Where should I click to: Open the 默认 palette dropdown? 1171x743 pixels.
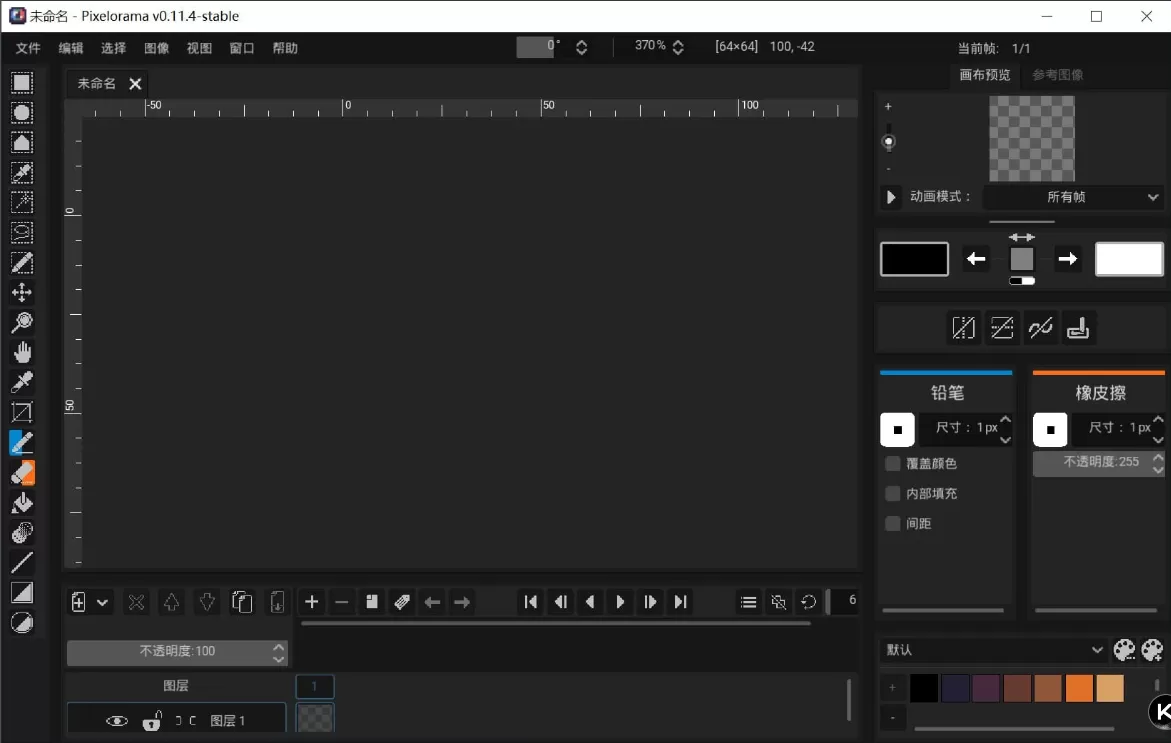[x=993, y=650]
